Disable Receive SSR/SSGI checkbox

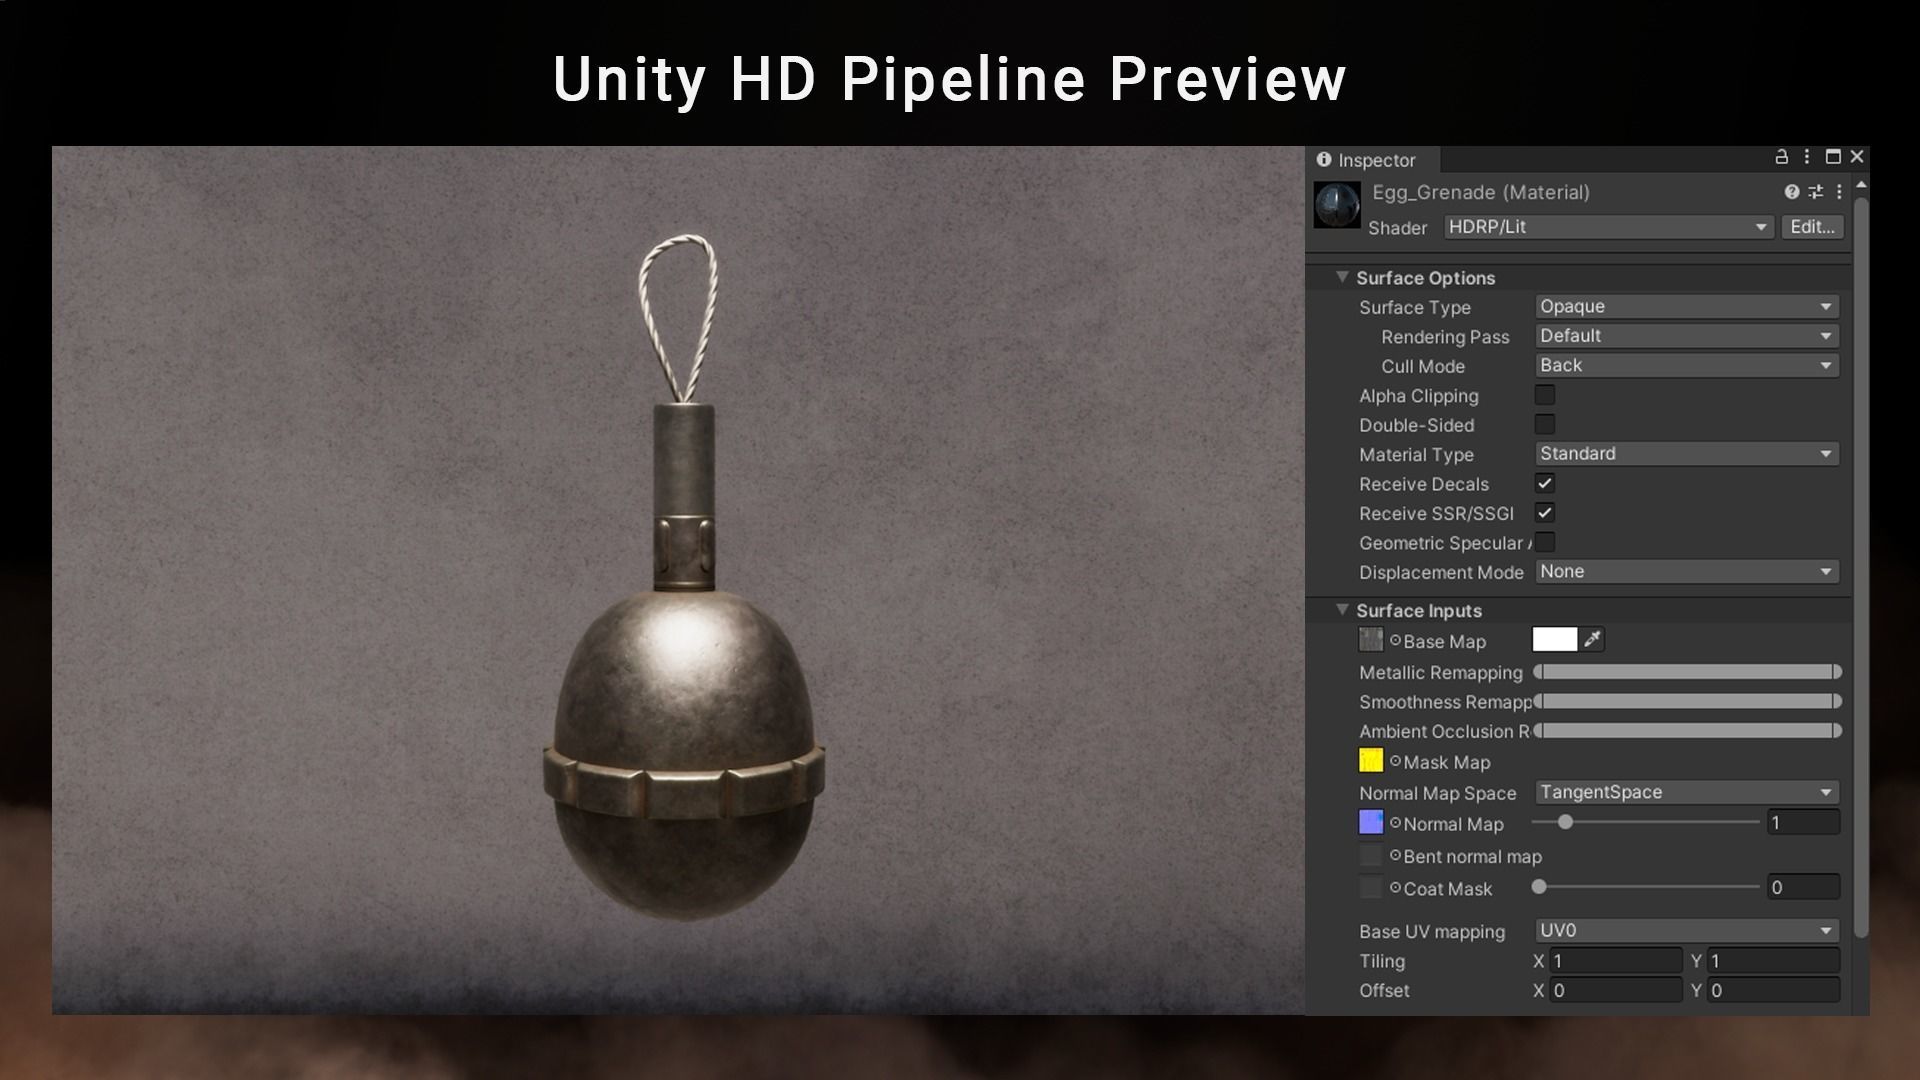(x=1545, y=513)
